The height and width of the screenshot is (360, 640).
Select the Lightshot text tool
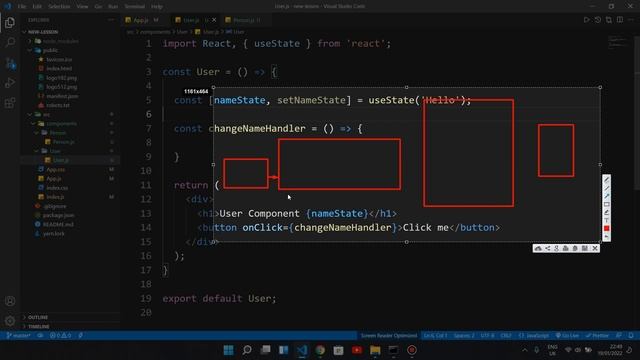[607, 220]
